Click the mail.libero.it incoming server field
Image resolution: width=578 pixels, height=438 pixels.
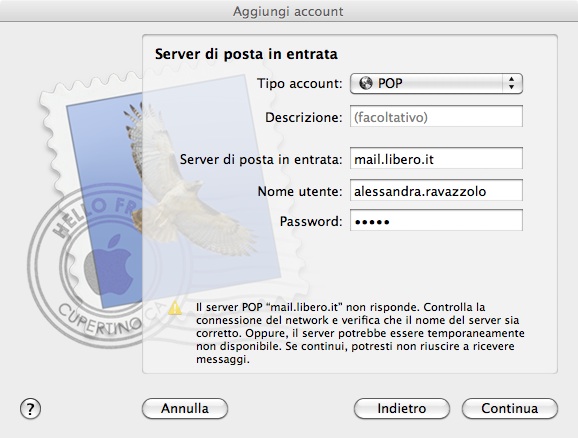pos(436,159)
